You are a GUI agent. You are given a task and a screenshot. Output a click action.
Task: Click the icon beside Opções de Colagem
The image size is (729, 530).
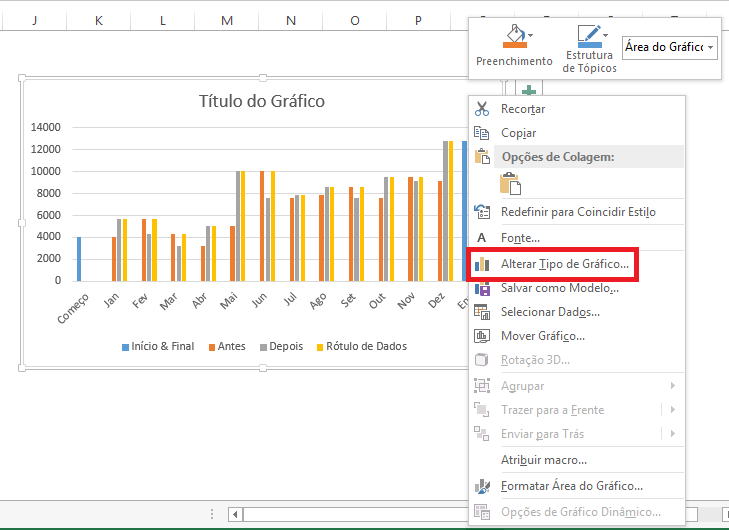point(482,157)
